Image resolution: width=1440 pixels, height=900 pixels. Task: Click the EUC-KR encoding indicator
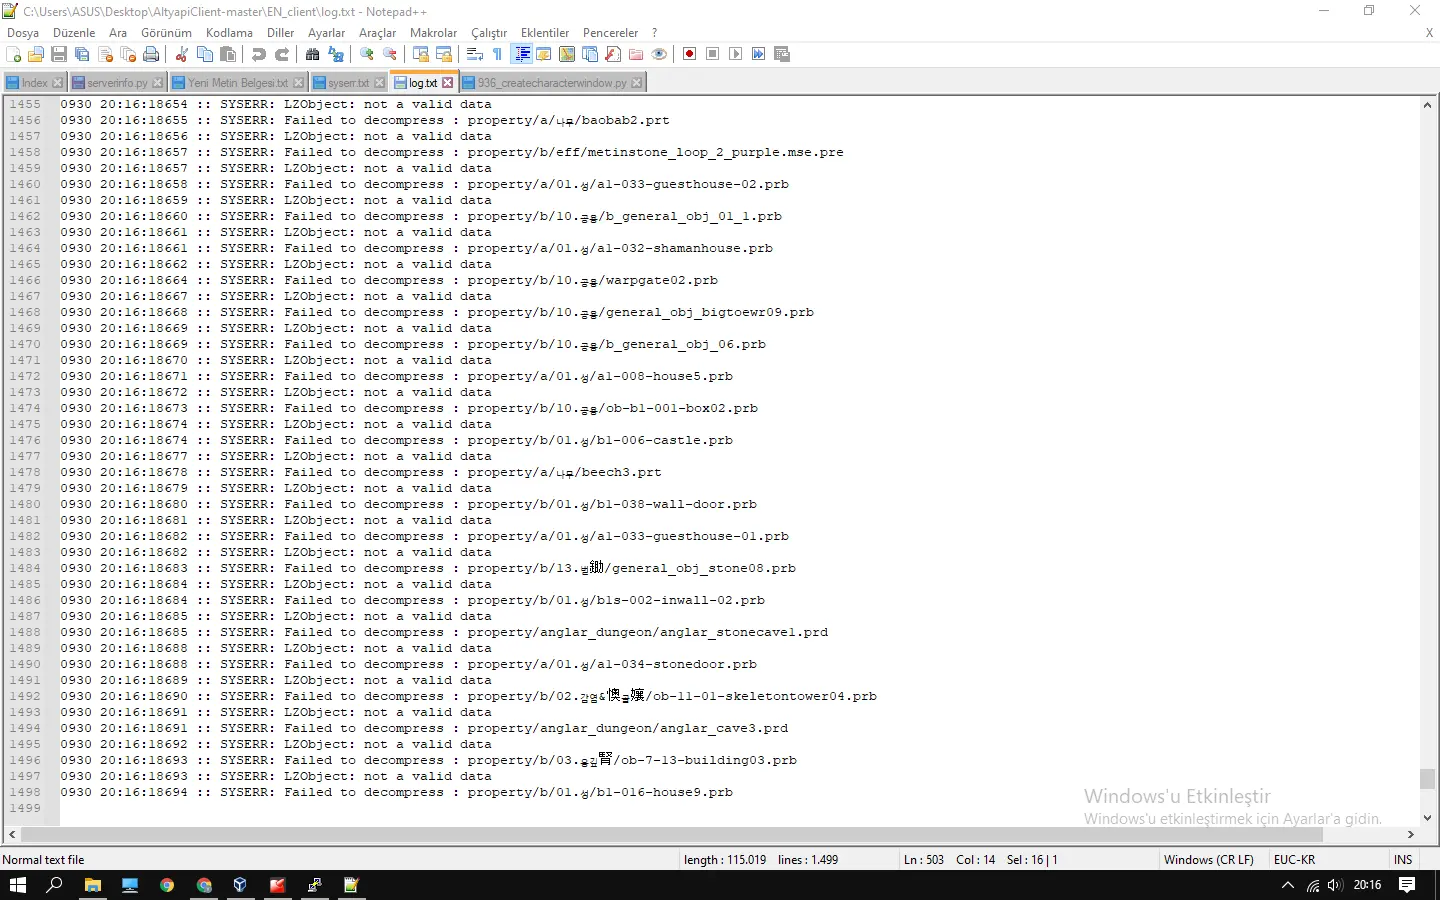[1294, 860]
